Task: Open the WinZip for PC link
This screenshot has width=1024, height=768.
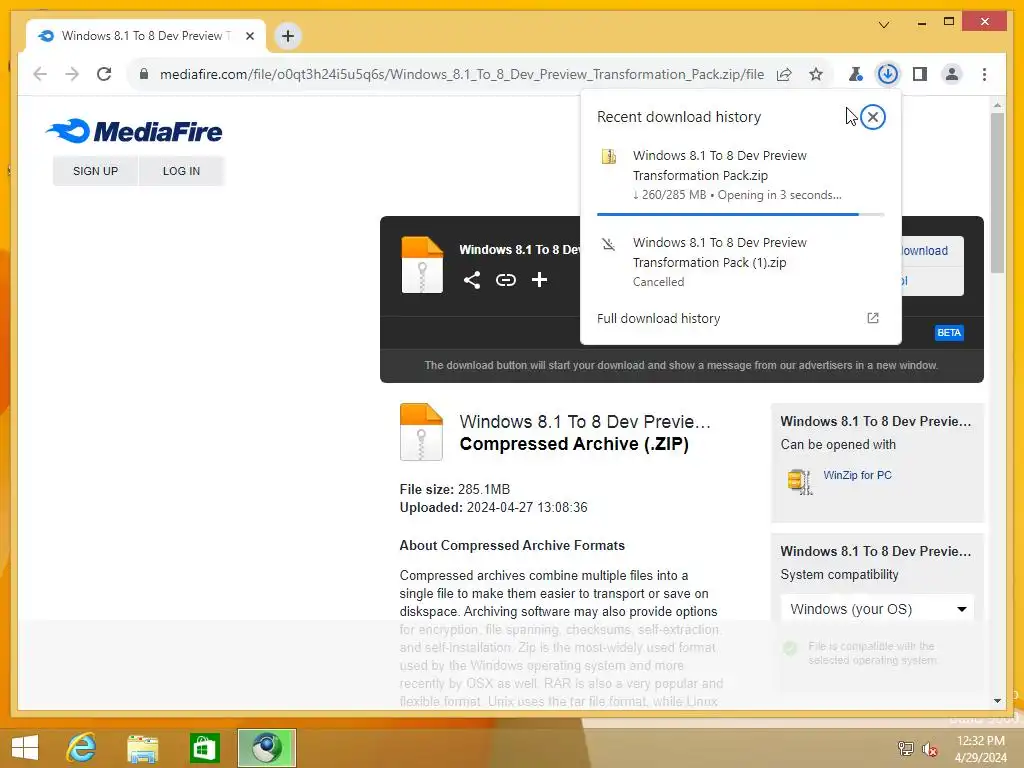Action: [857, 475]
